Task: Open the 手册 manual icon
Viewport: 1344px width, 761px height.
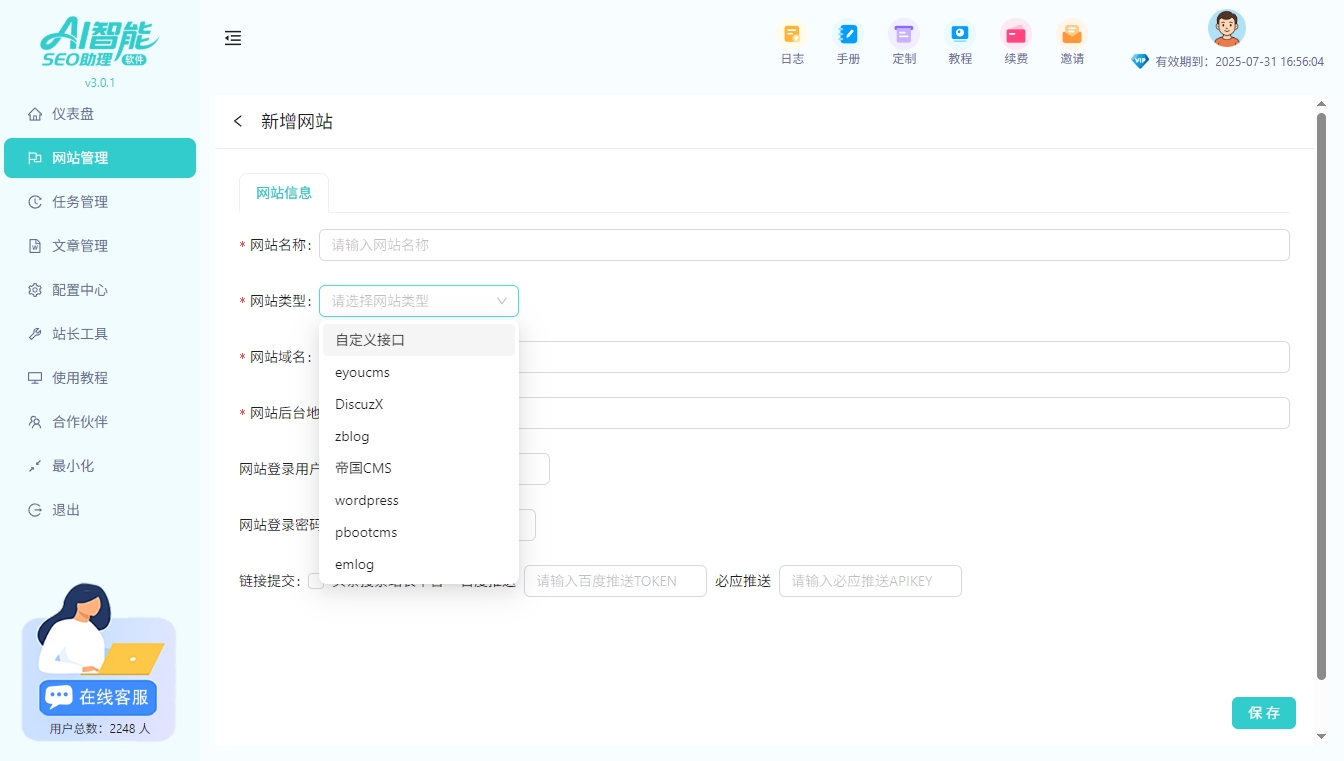Action: coord(848,34)
